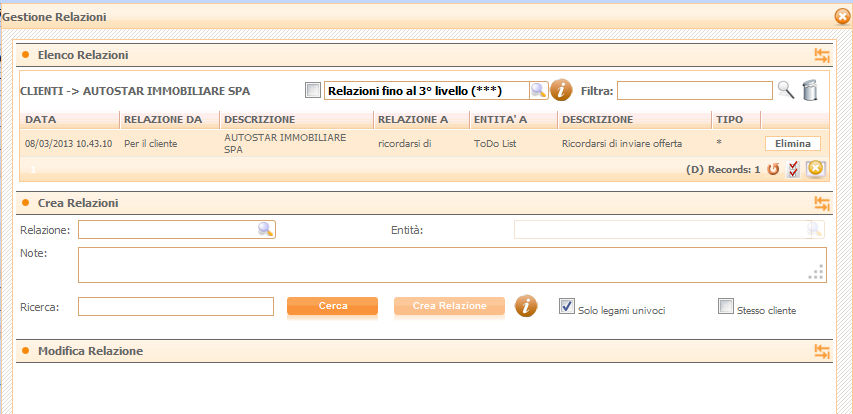853x414 pixels.
Task: Click the trash bin icon beside filter
Action: [810, 91]
